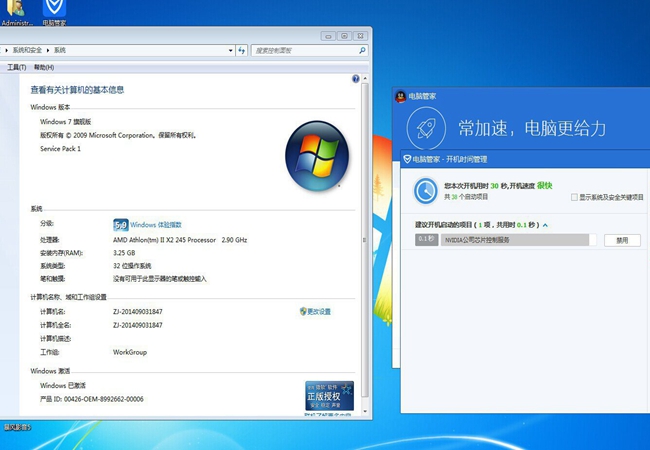Enable 显示系统及安全关键项目 checkbox
650x450 pixels.
coord(574,197)
